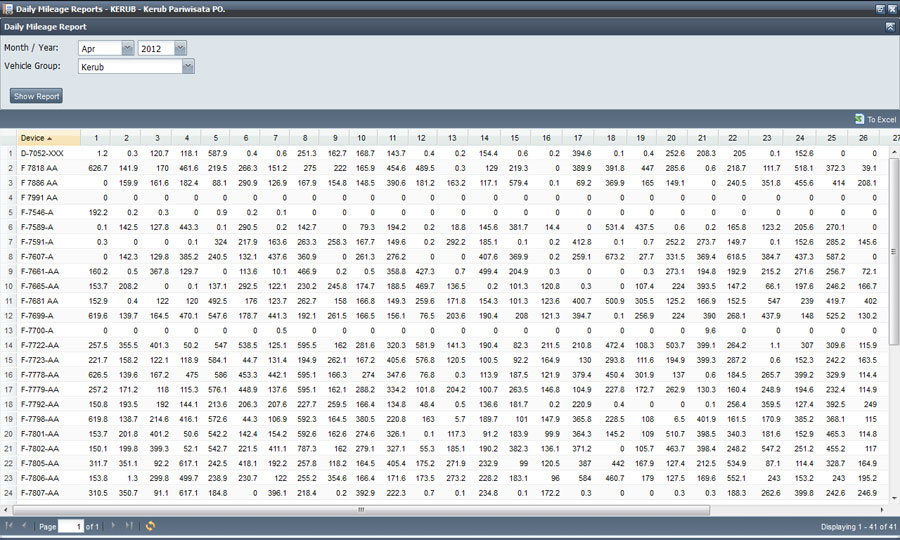
Task: Click the refresh icon in paging toolbar
Action: pyautogui.click(x=150, y=526)
